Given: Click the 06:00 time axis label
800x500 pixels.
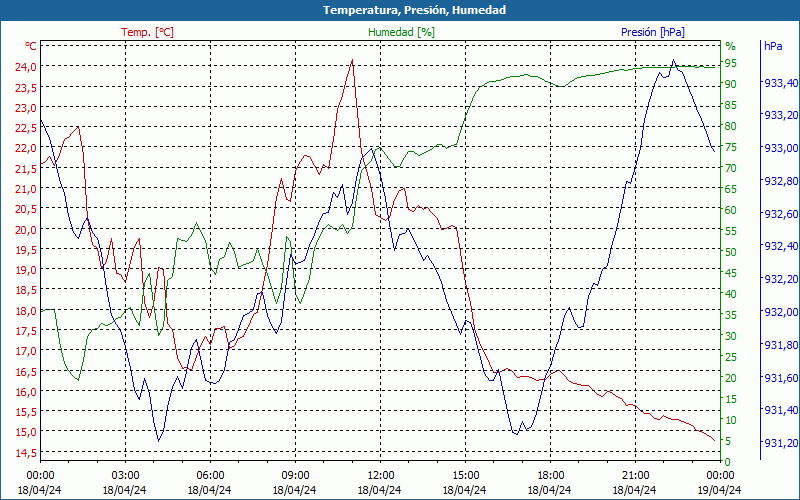Looking at the screenshot, I should 210,476.
